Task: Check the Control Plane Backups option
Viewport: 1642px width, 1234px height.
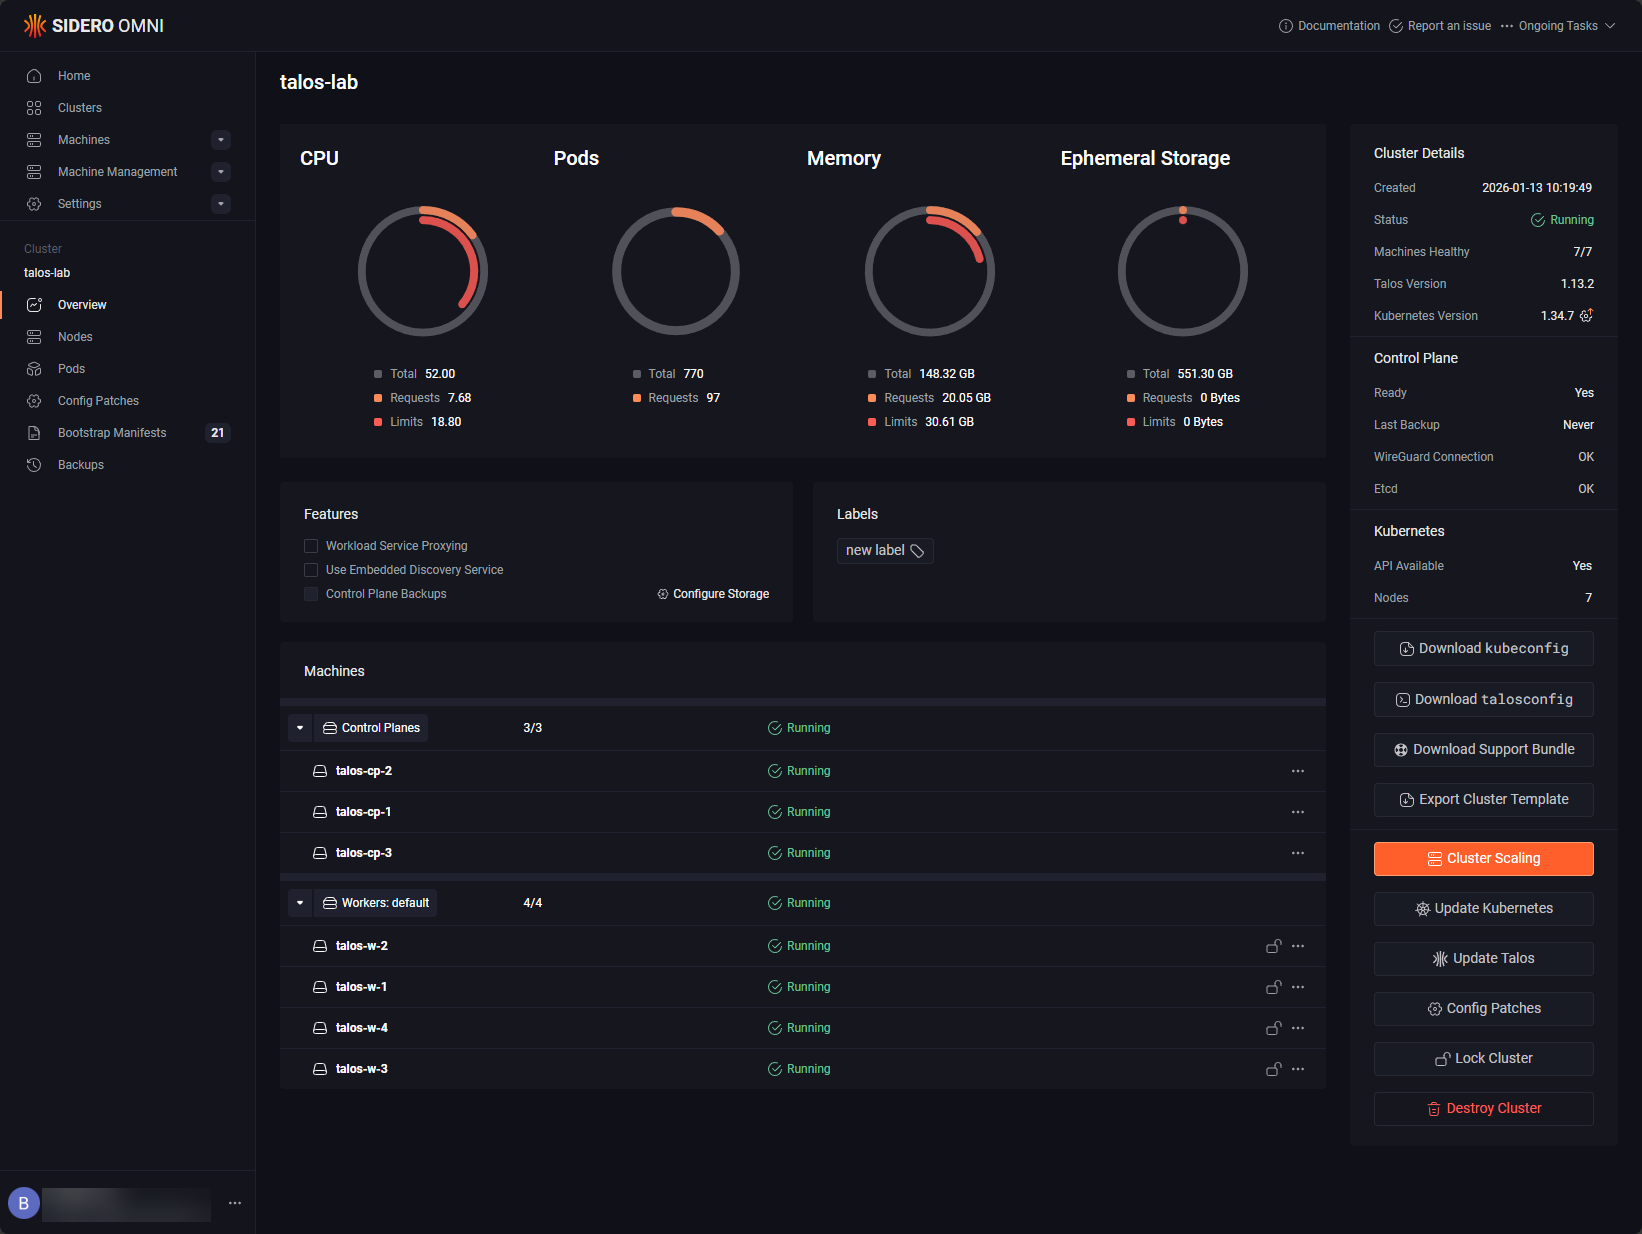Action: (x=311, y=594)
